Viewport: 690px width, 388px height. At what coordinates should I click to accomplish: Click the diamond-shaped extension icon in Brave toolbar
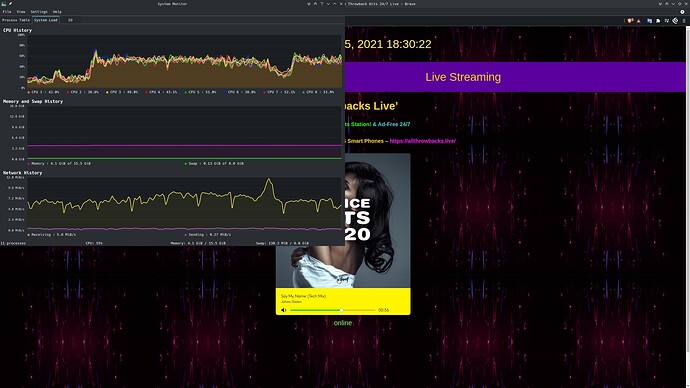pyautogui.click(x=675, y=20)
